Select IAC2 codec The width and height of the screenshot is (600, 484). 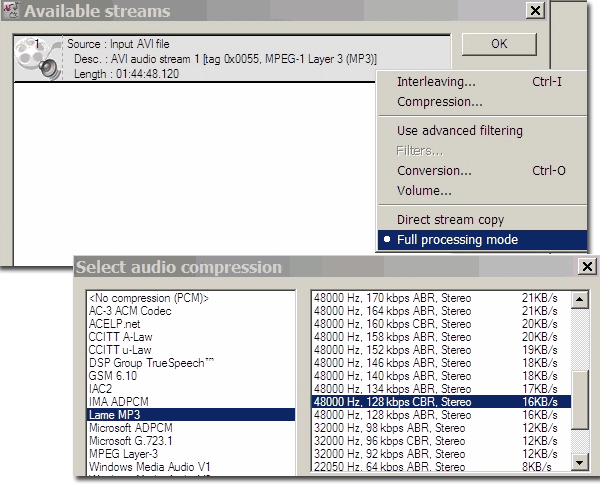(x=191, y=389)
